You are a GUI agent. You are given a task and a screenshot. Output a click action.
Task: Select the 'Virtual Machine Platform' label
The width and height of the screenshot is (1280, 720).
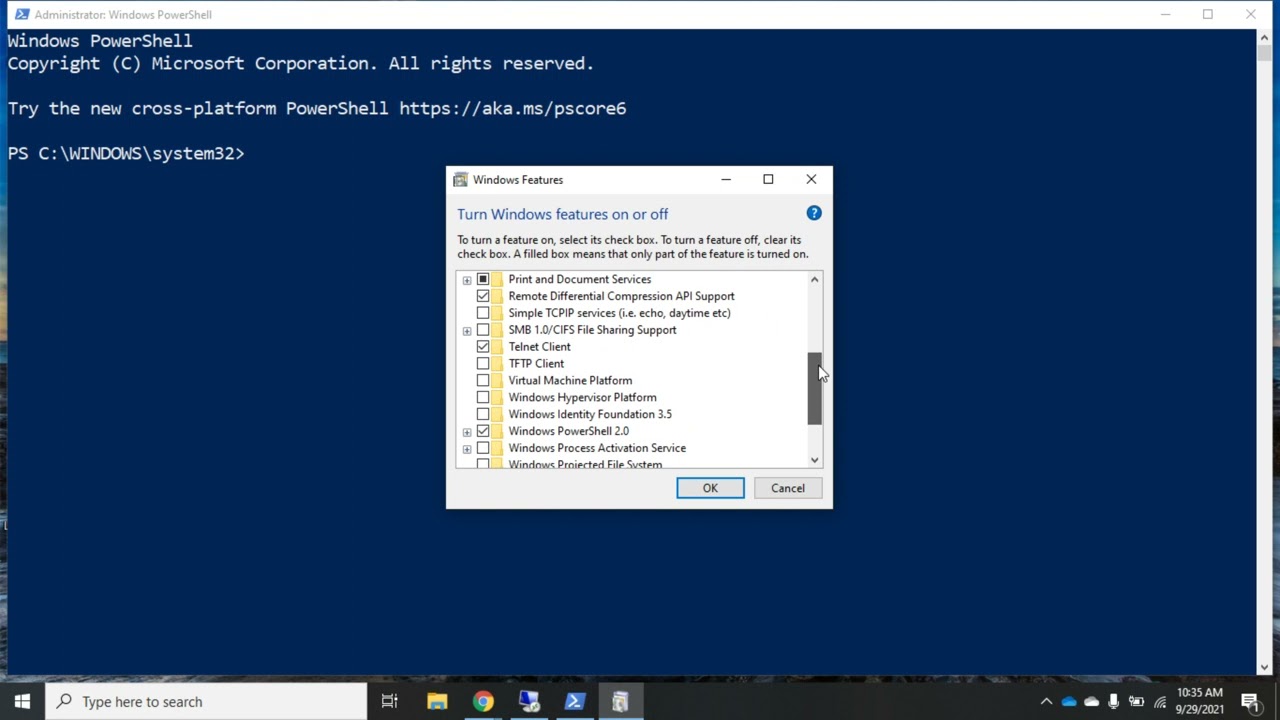coord(570,381)
